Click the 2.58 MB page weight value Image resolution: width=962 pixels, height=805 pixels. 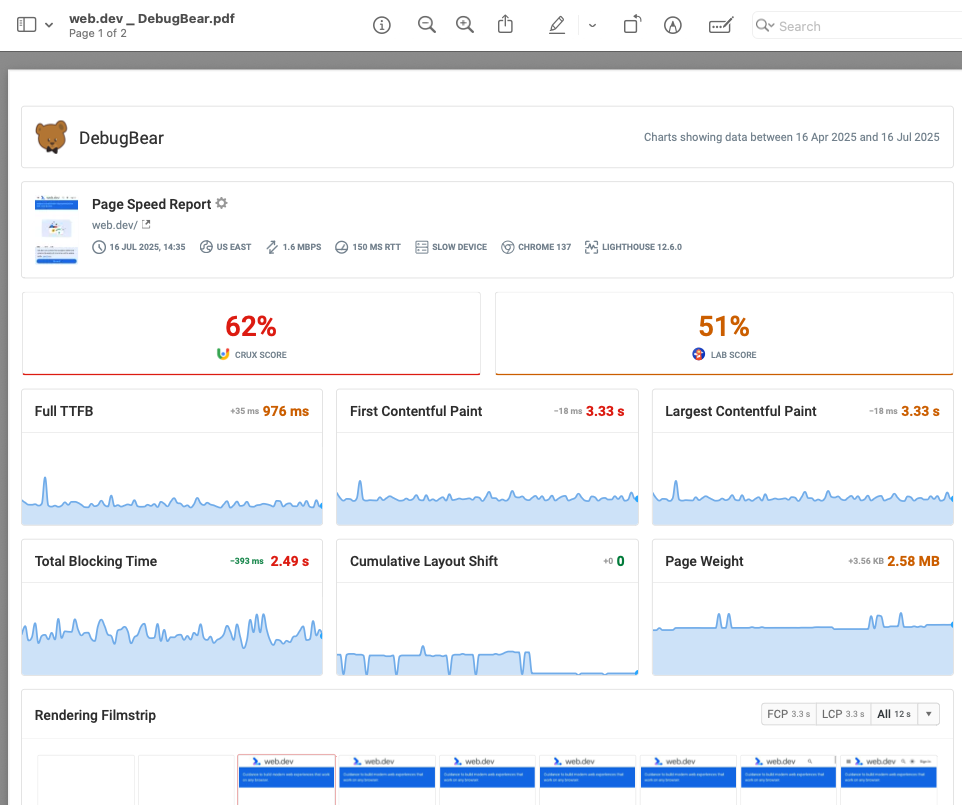pos(913,561)
